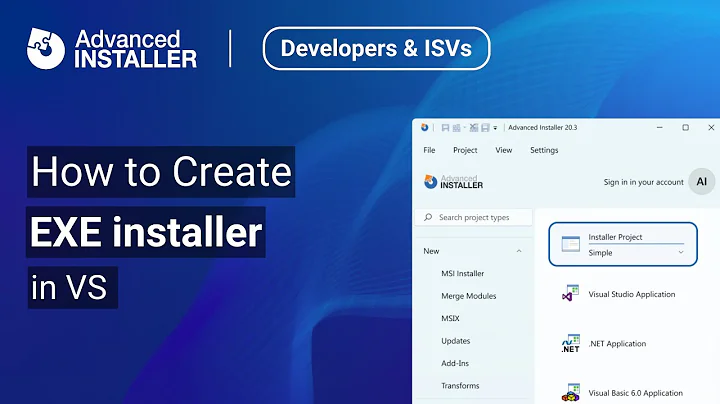The height and width of the screenshot is (404, 720).
Task: Select Updates category
Action: [456, 341]
